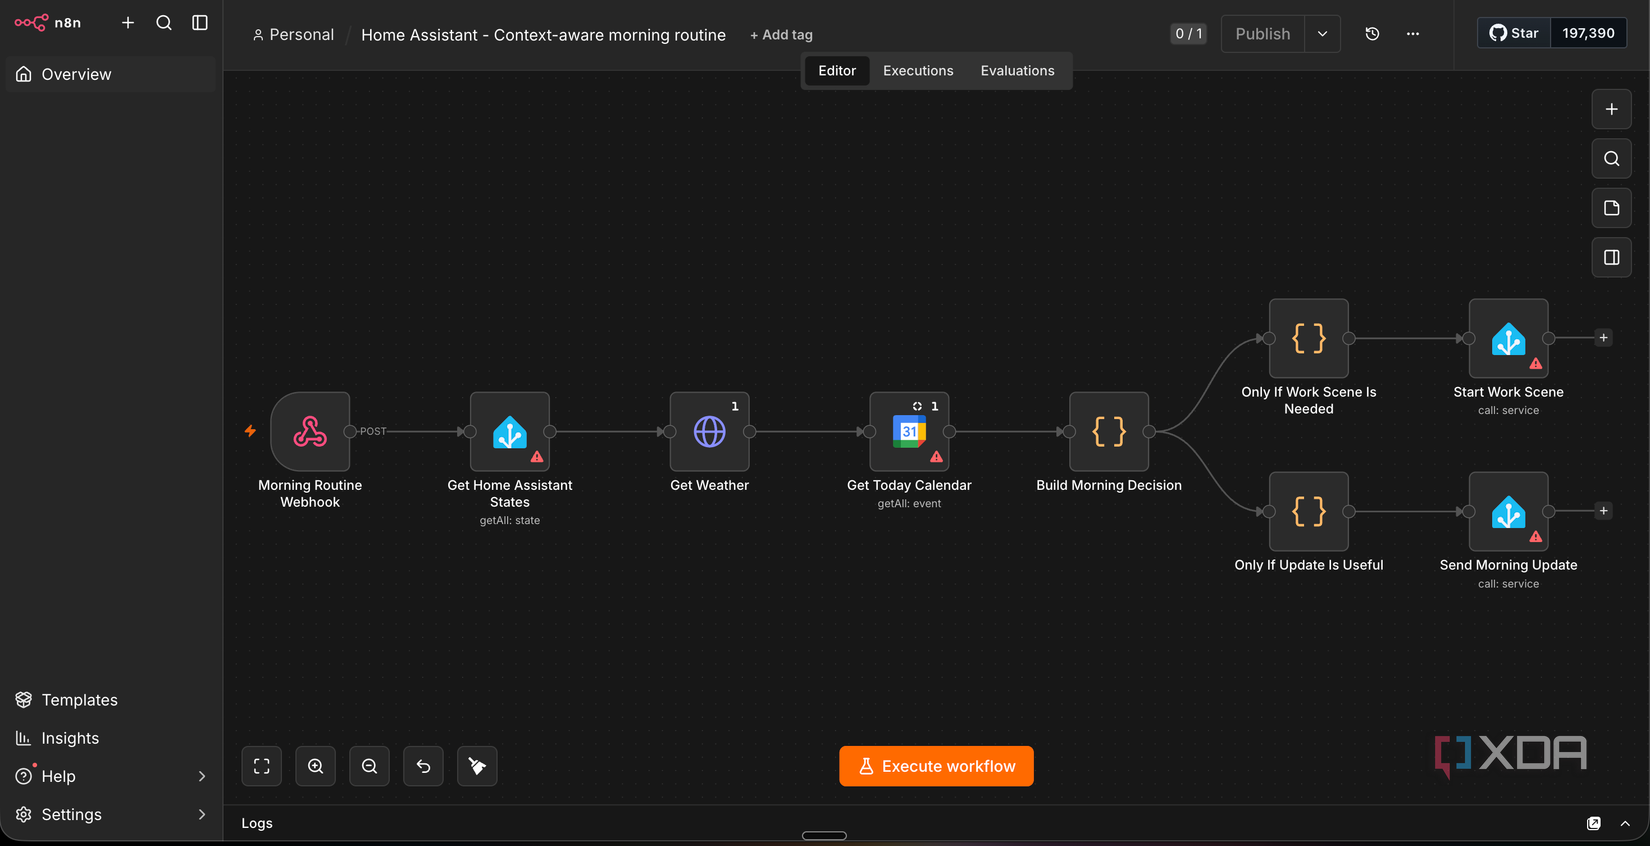Pop out the Logs panel
The width and height of the screenshot is (1650, 846).
1594,823
